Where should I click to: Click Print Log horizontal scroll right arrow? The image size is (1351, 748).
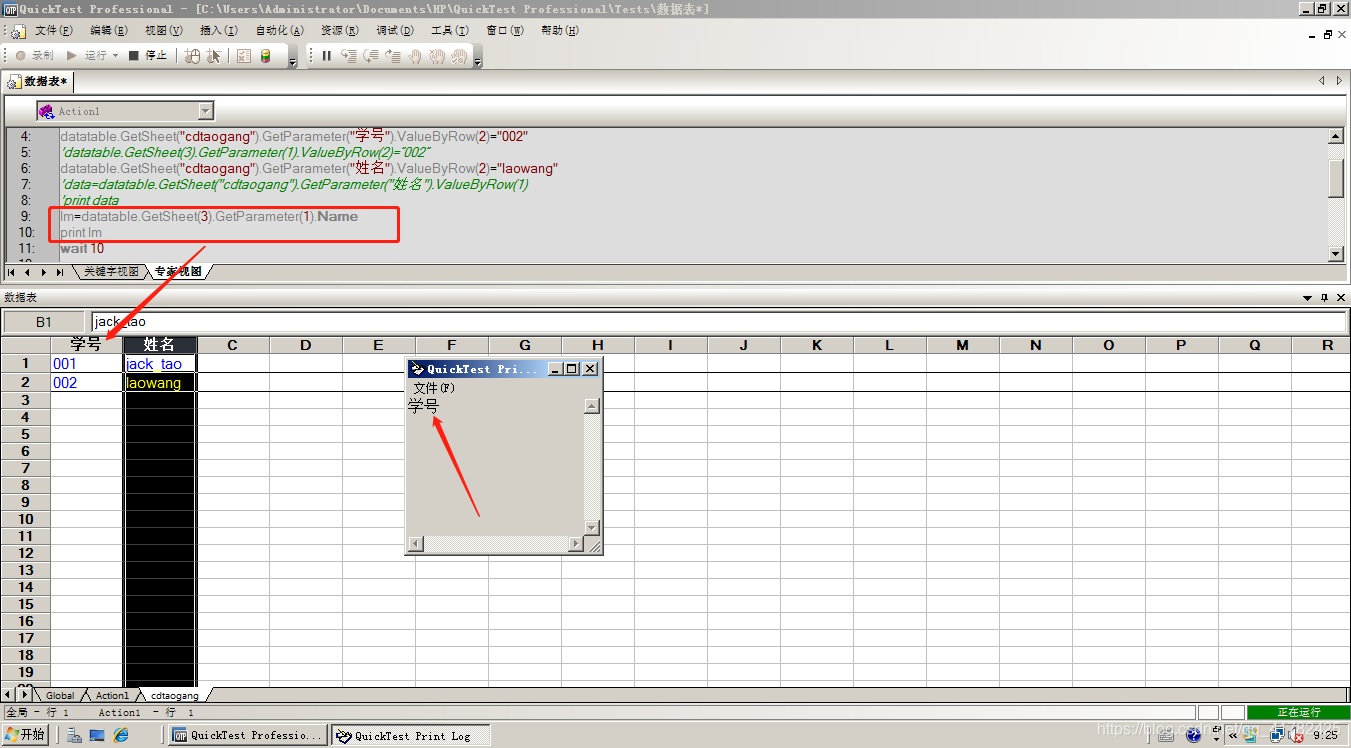point(576,544)
